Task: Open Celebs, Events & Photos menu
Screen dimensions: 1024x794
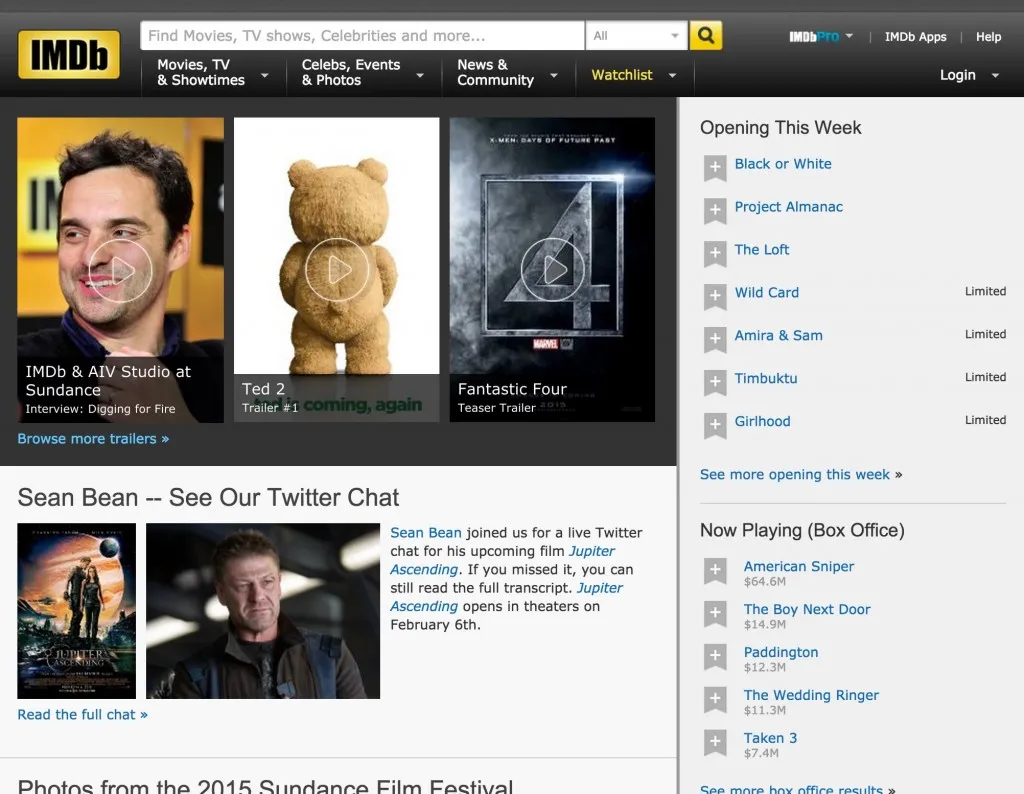Action: 363,72
